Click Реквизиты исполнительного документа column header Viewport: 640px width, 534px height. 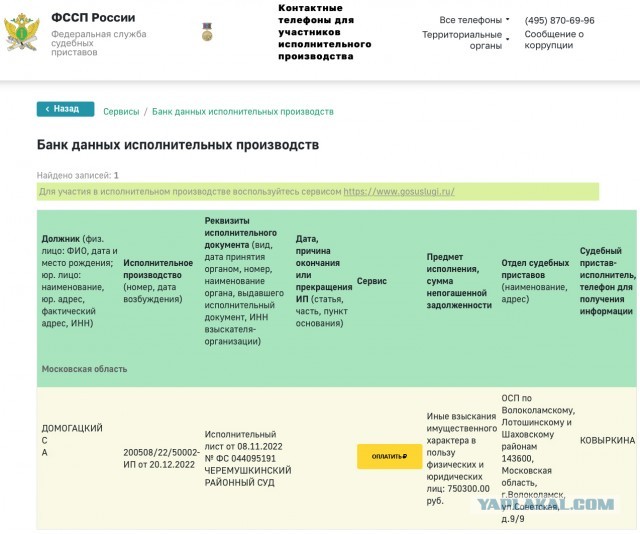click(x=244, y=281)
